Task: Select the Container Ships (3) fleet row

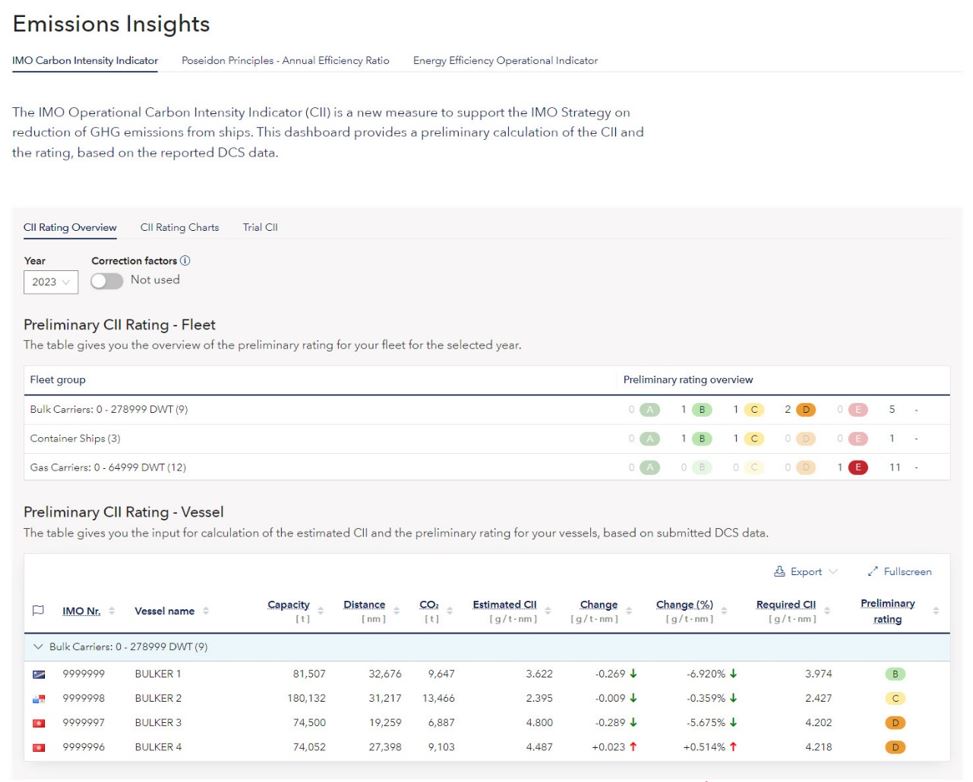Action: pyautogui.click(x=486, y=439)
